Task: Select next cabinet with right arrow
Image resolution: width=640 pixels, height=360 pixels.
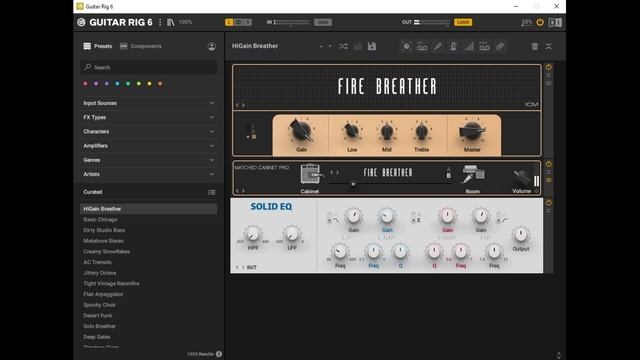Action: [x=338, y=173]
